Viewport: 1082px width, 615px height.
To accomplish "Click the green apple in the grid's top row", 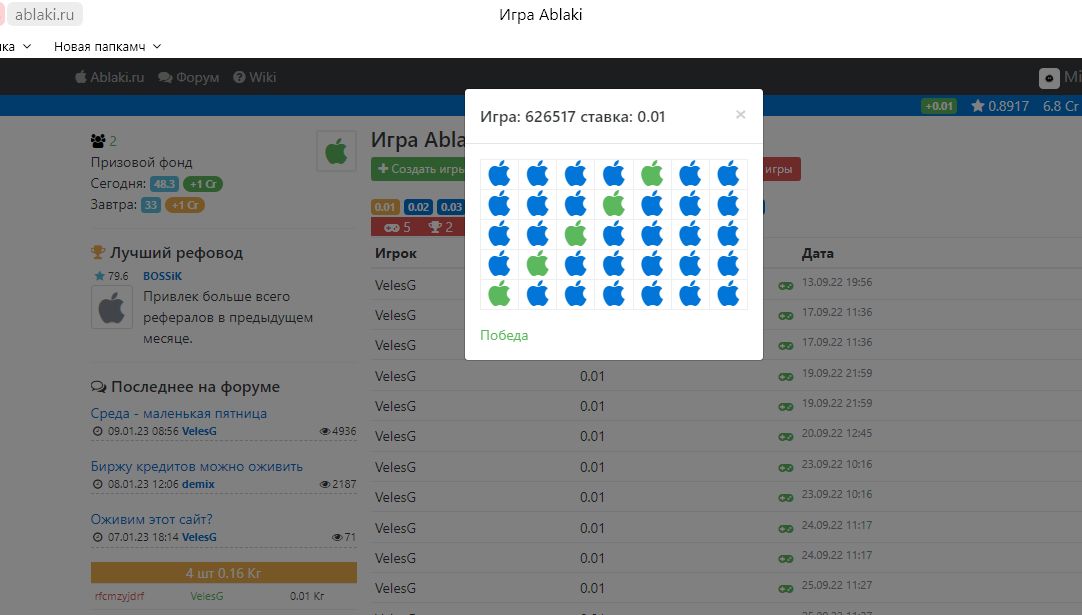I will (651, 174).
